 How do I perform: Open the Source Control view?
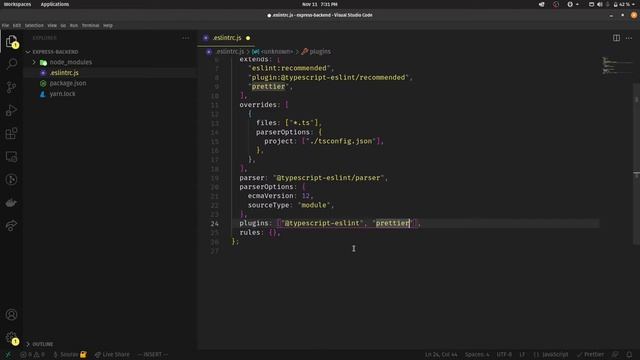pos(11,87)
